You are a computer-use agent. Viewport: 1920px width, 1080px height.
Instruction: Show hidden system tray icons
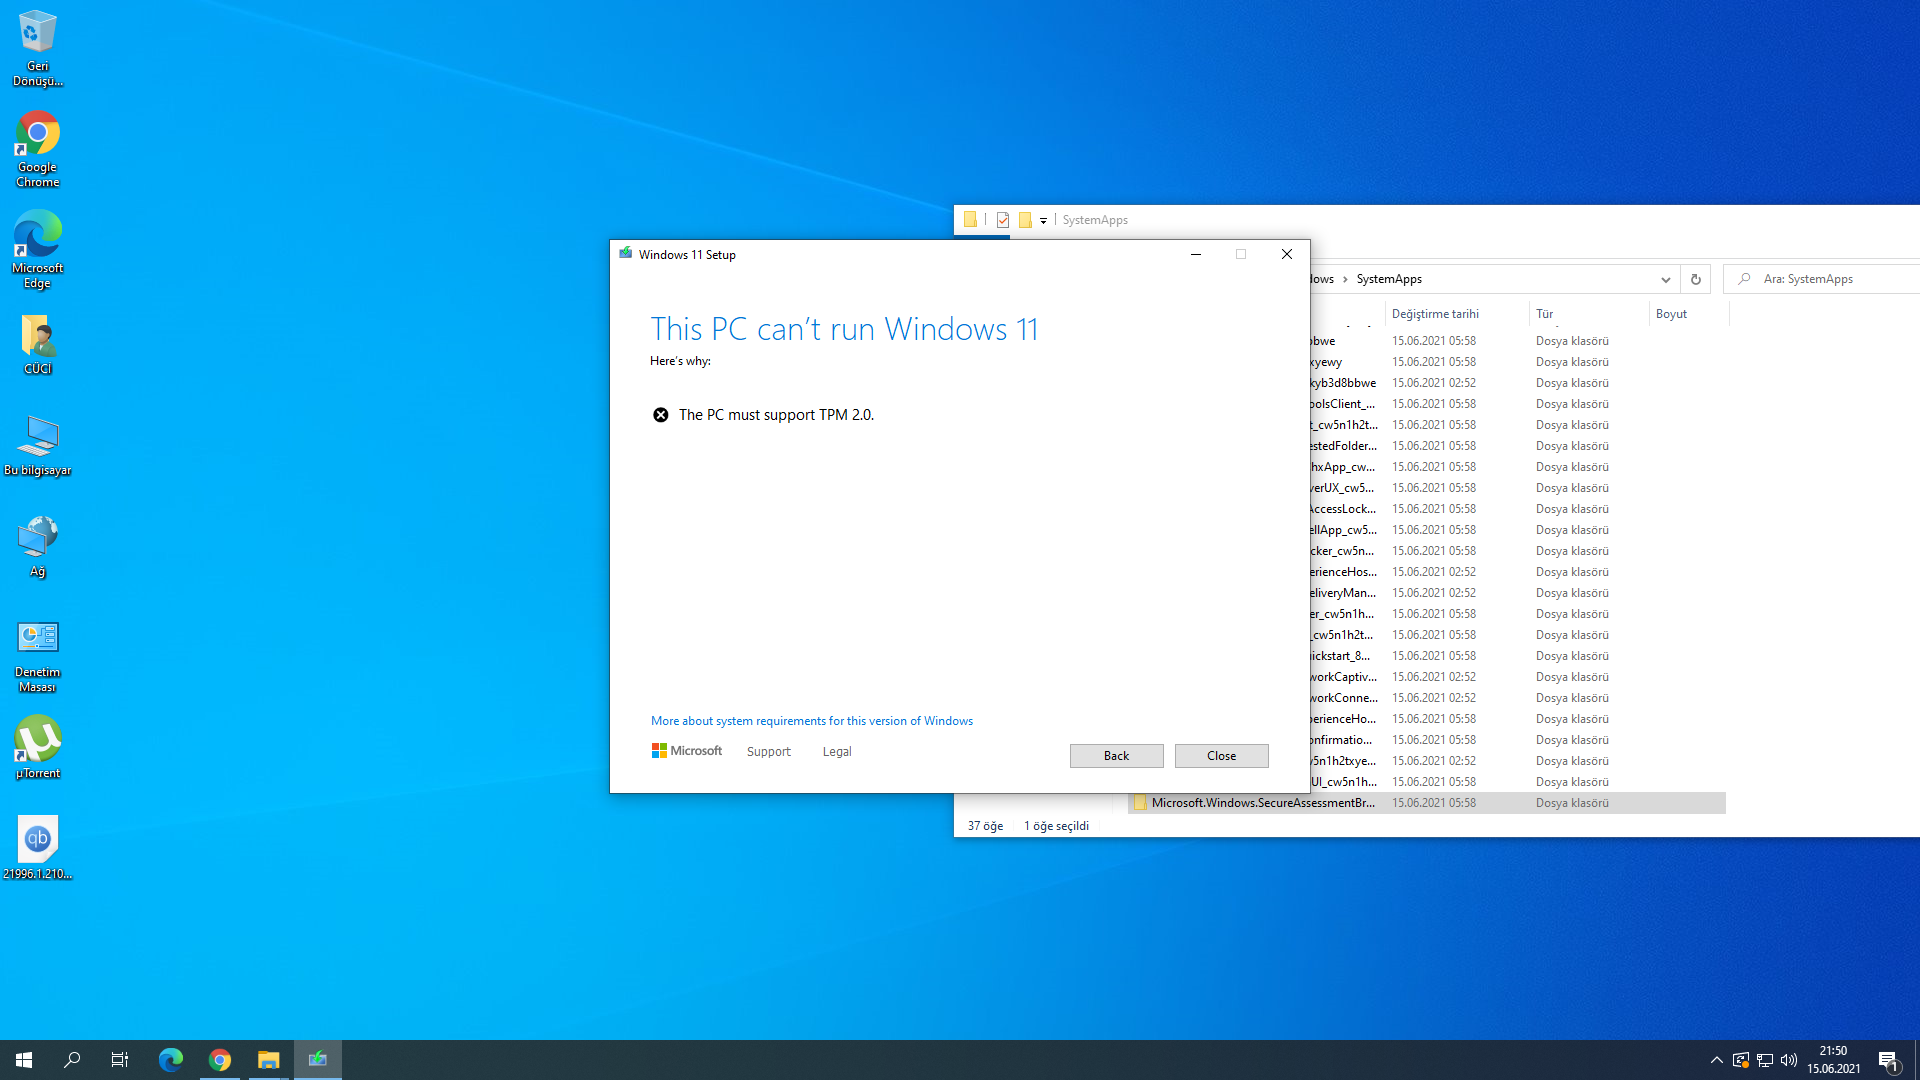point(1716,1060)
